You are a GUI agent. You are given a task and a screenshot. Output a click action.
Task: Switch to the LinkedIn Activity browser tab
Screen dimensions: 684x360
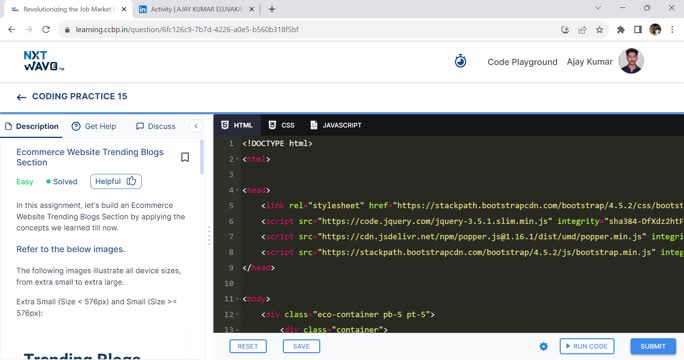point(195,9)
